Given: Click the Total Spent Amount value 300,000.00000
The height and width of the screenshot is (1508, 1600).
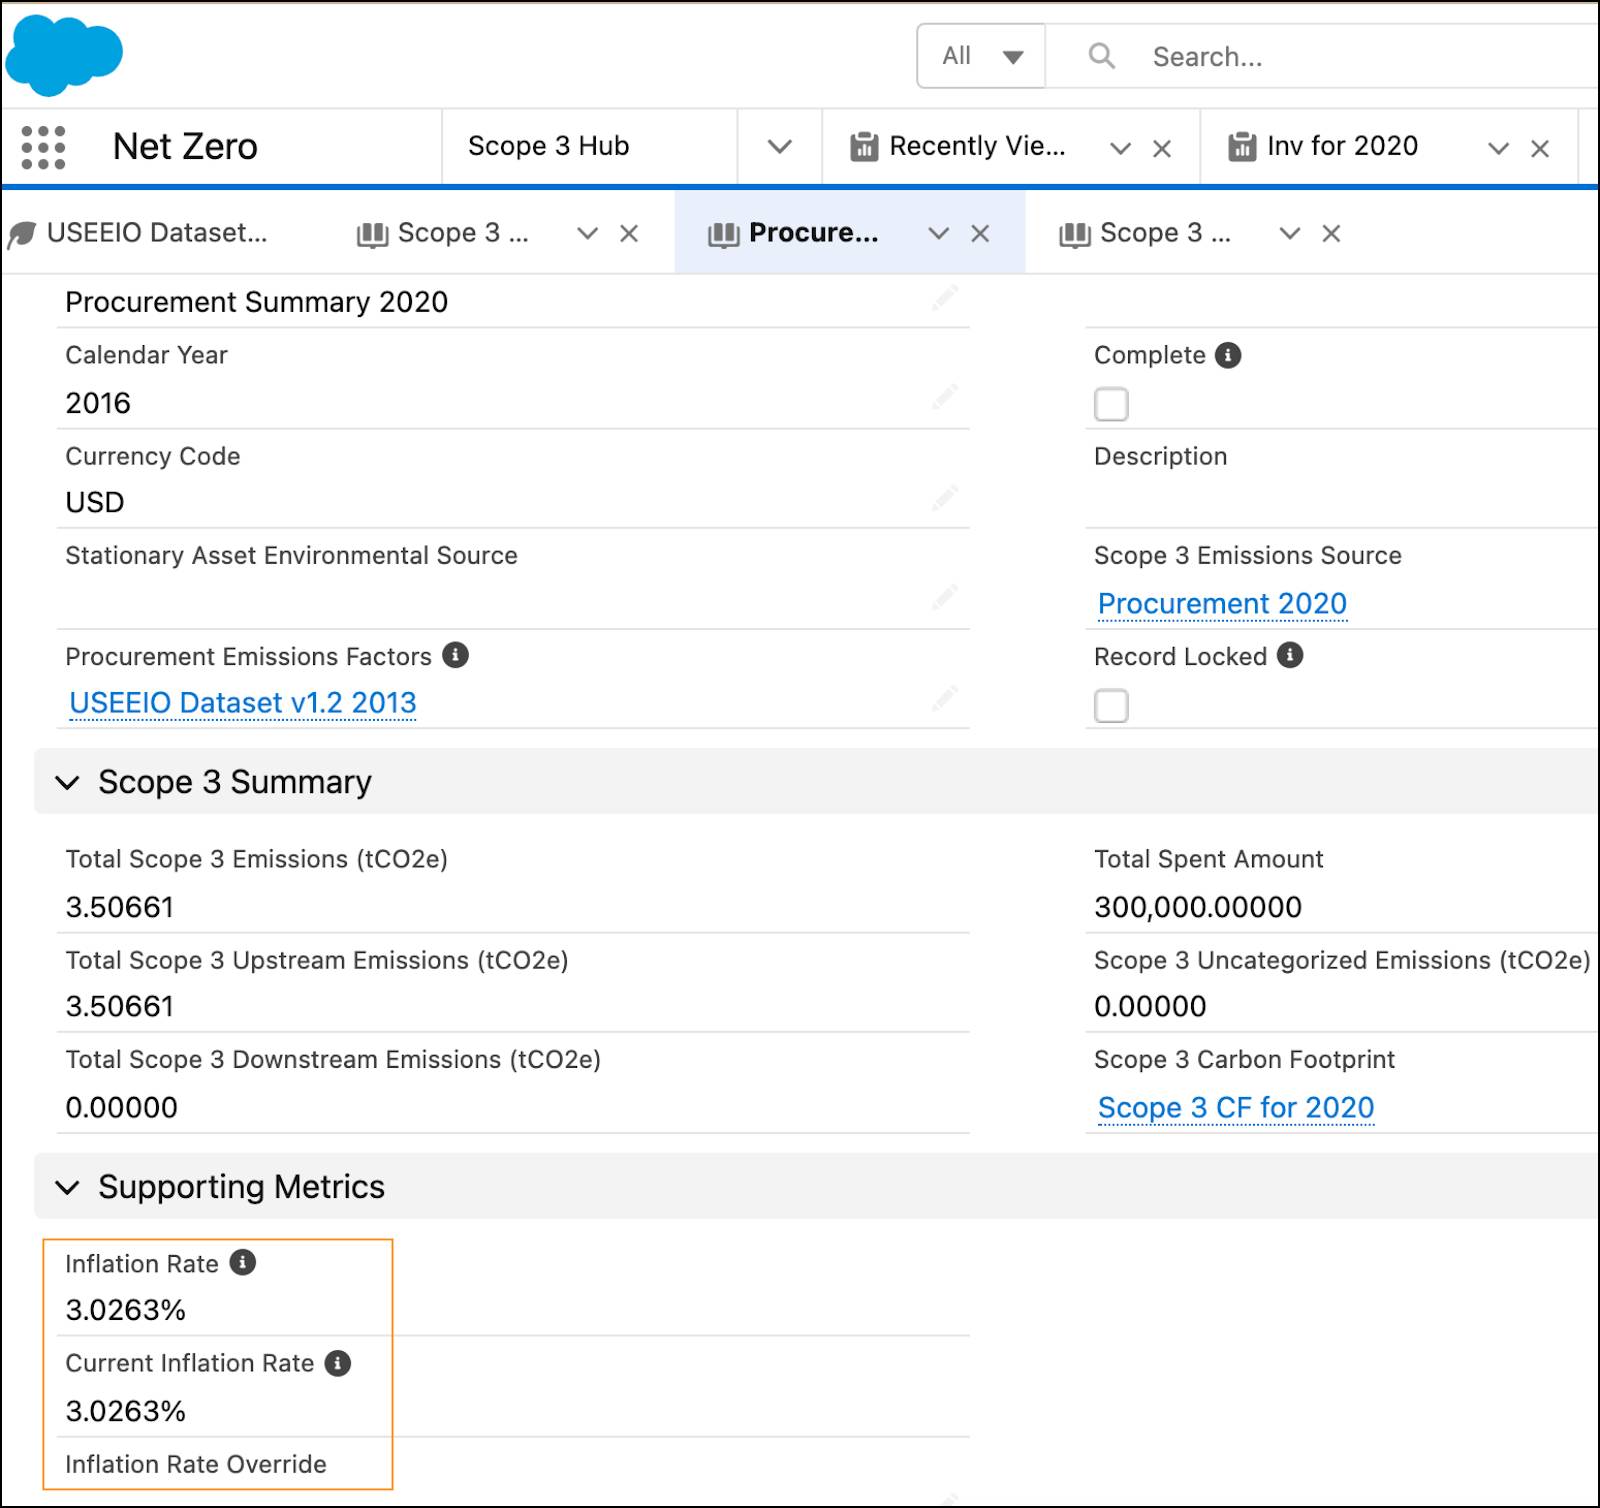Looking at the screenshot, I should (x=1198, y=907).
